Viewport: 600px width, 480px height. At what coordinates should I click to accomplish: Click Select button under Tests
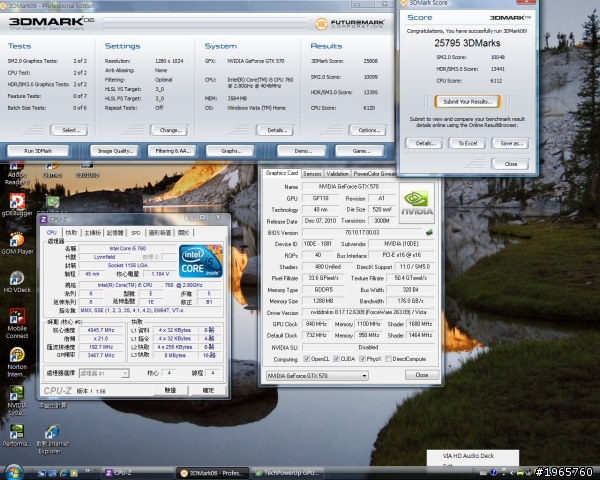(x=70, y=130)
